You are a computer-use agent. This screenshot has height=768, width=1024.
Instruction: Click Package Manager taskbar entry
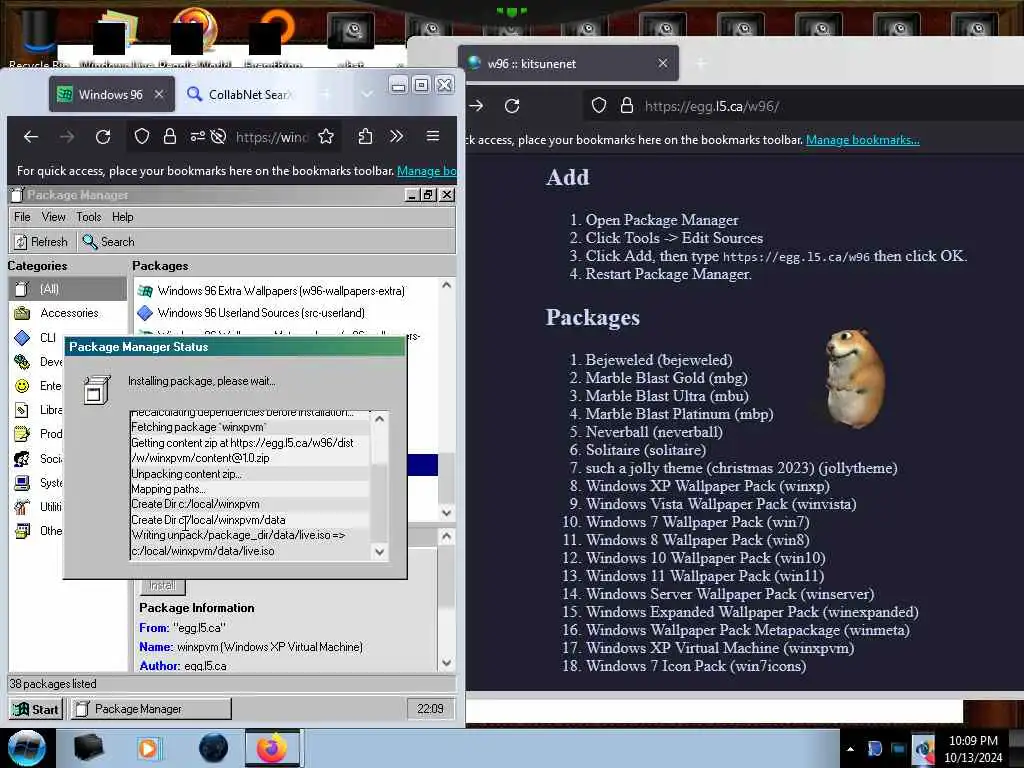(151, 709)
